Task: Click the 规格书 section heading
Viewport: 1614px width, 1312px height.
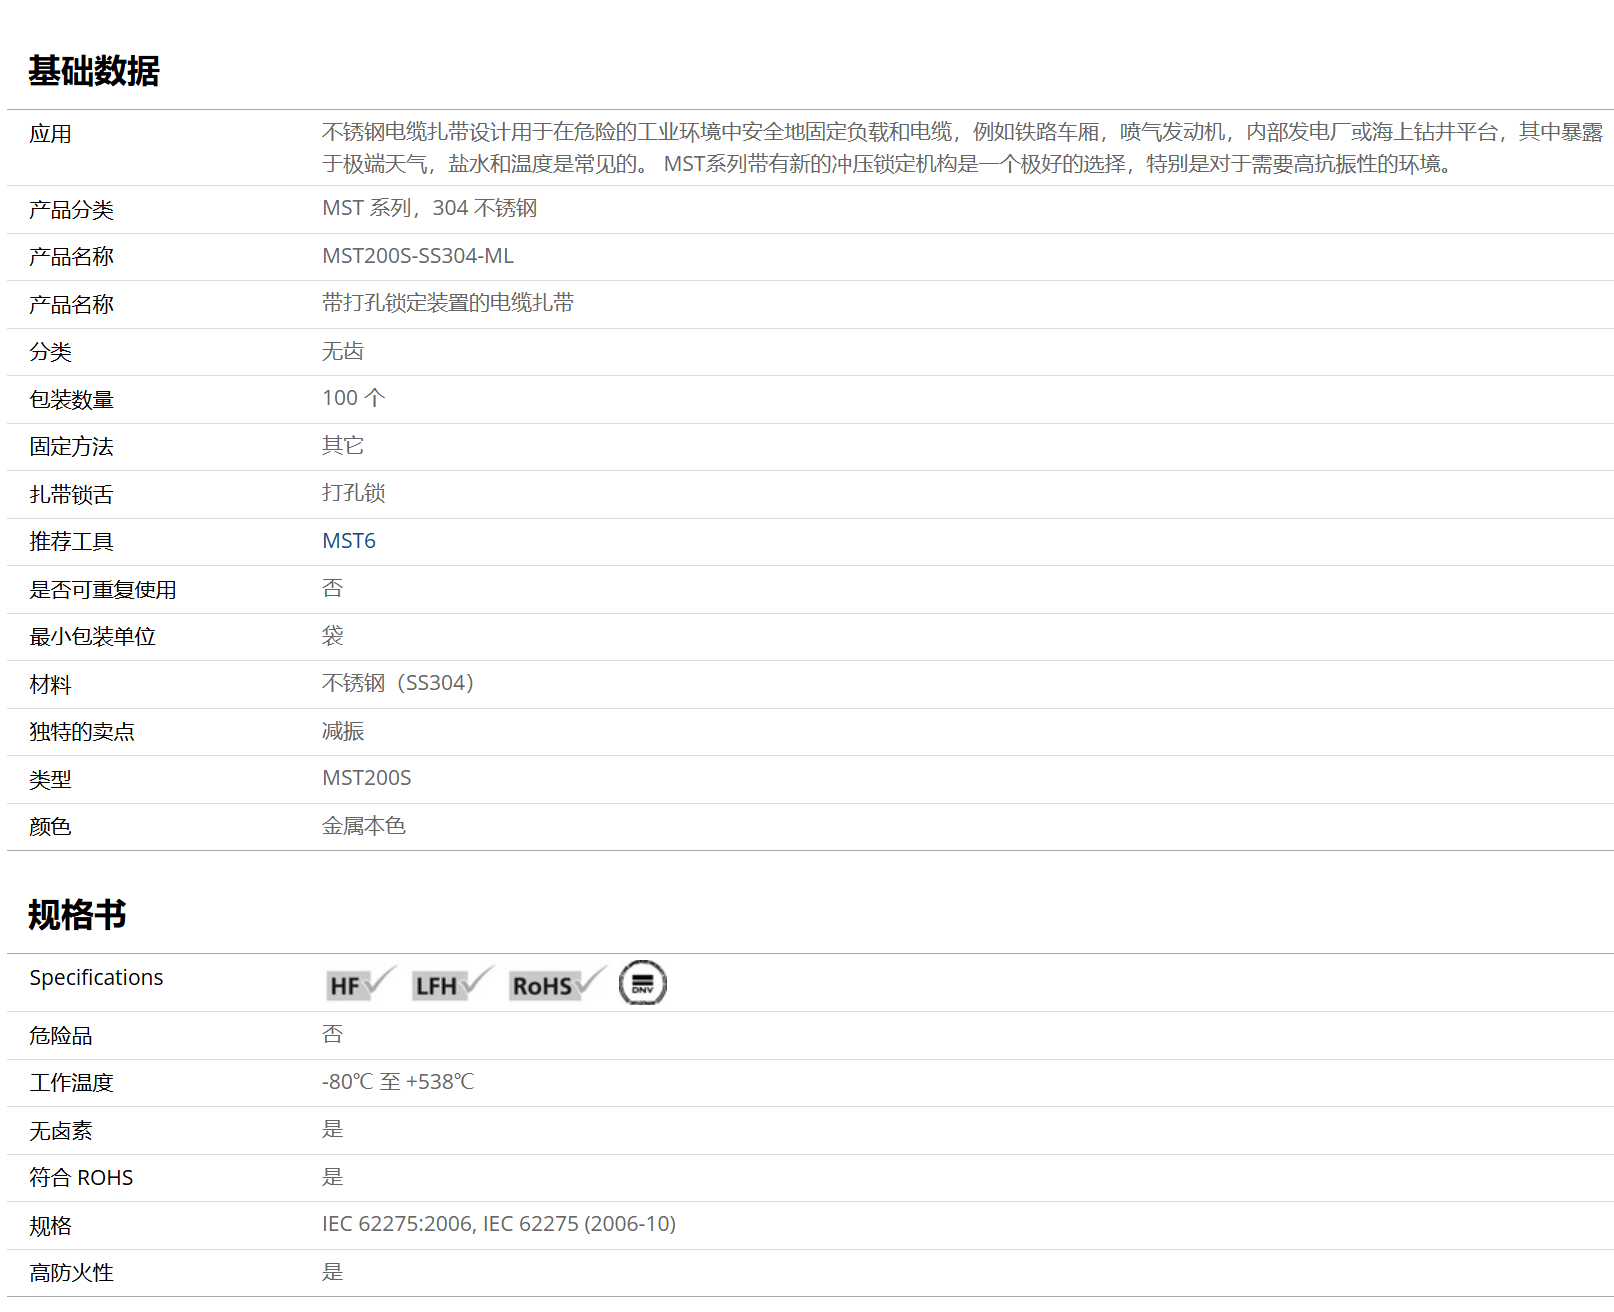Action: [x=77, y=915]
